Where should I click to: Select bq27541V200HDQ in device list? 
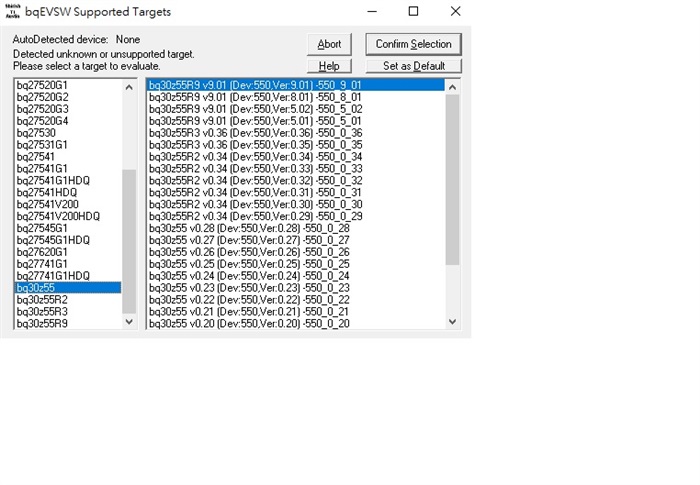[68, 216]
